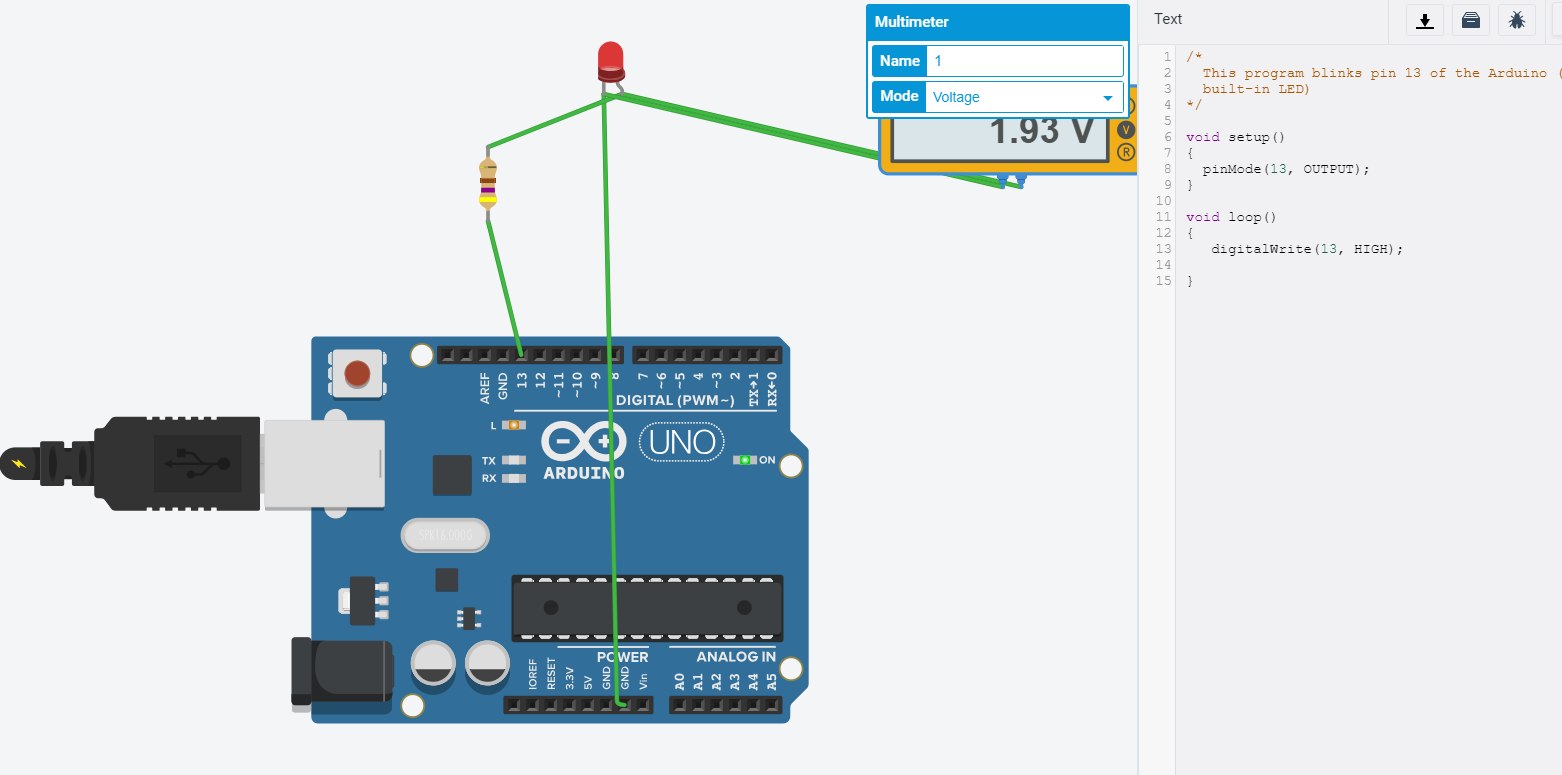
Task: Click the UNO badge on the board
Action: click(682, 441)
